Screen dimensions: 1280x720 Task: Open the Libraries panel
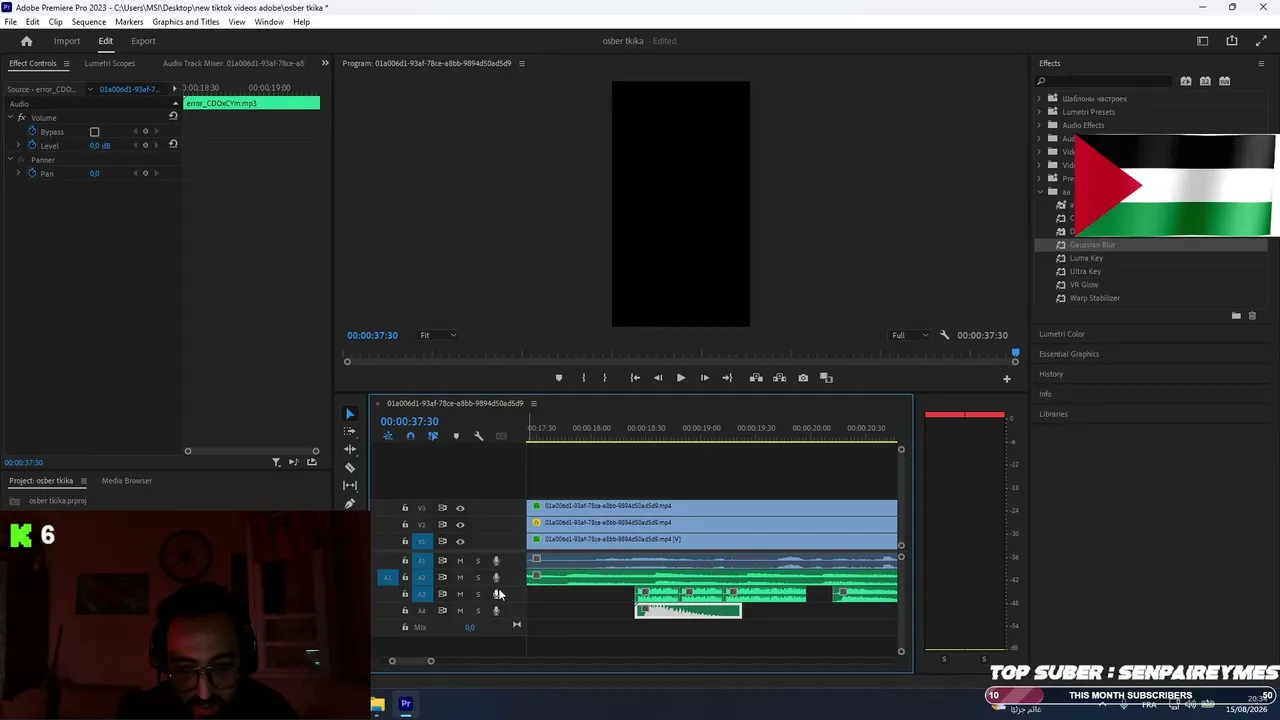(1053, 414)
